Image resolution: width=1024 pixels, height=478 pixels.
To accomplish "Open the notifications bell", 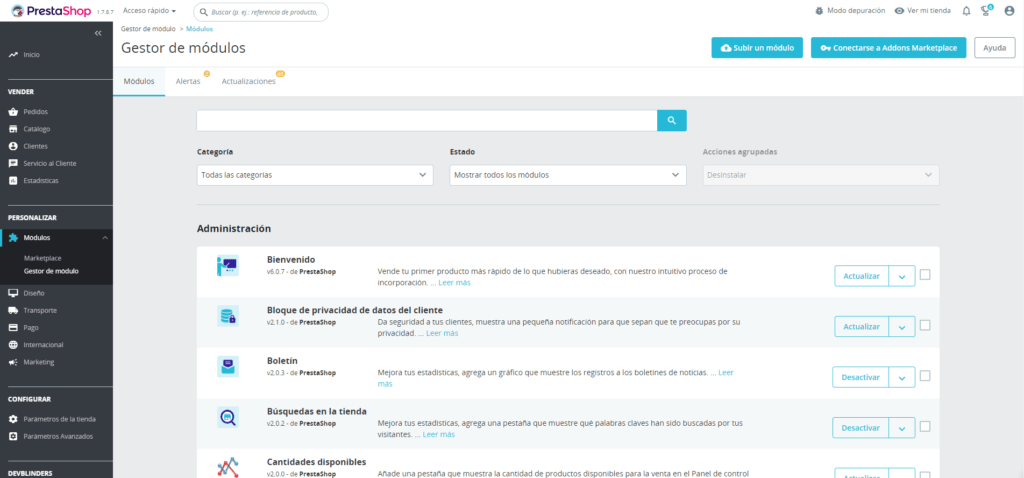I will (x=967, y=11).
